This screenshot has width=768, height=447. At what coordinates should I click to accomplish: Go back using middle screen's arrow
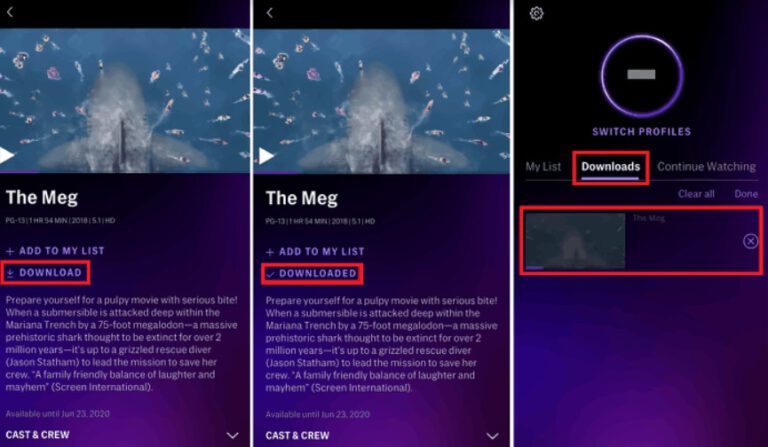tap(269, 13)
